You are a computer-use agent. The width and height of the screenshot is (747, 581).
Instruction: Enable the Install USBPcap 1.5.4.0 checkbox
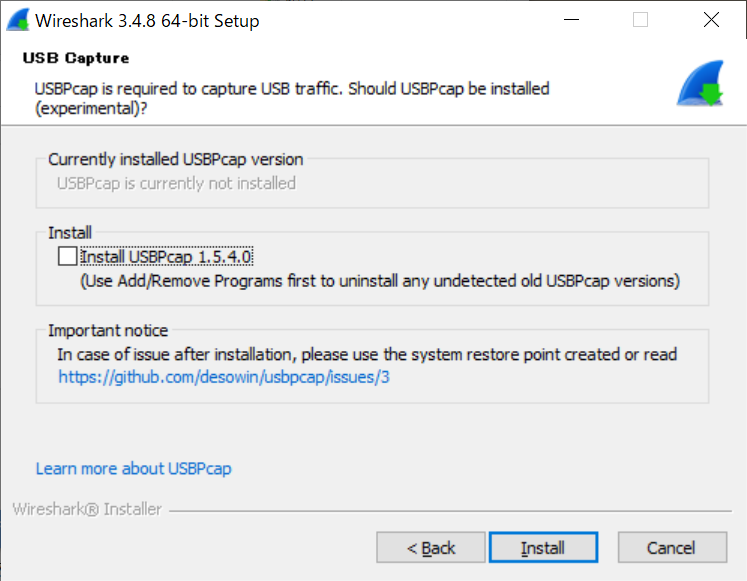(x=67, y=256)
